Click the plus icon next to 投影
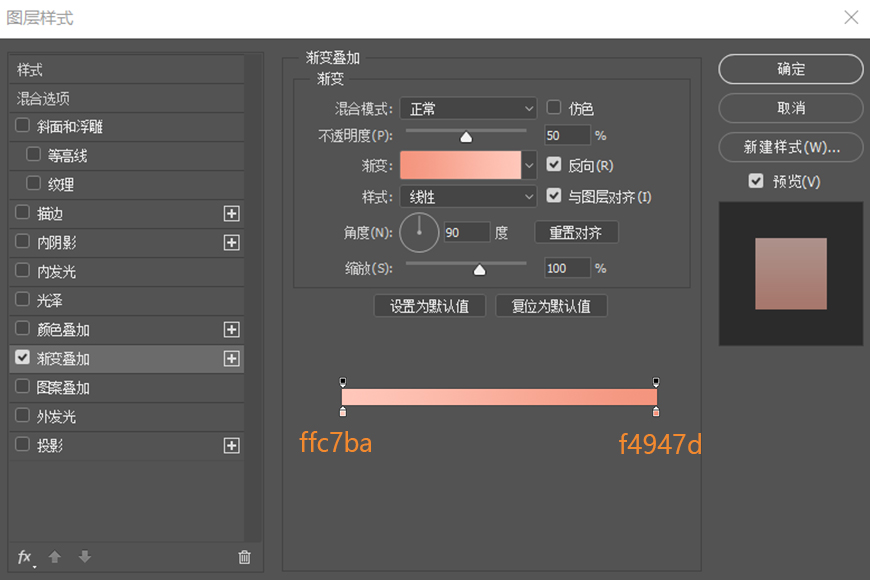The height and width of the screenshot is (580, 870). (x=231, y=444)
